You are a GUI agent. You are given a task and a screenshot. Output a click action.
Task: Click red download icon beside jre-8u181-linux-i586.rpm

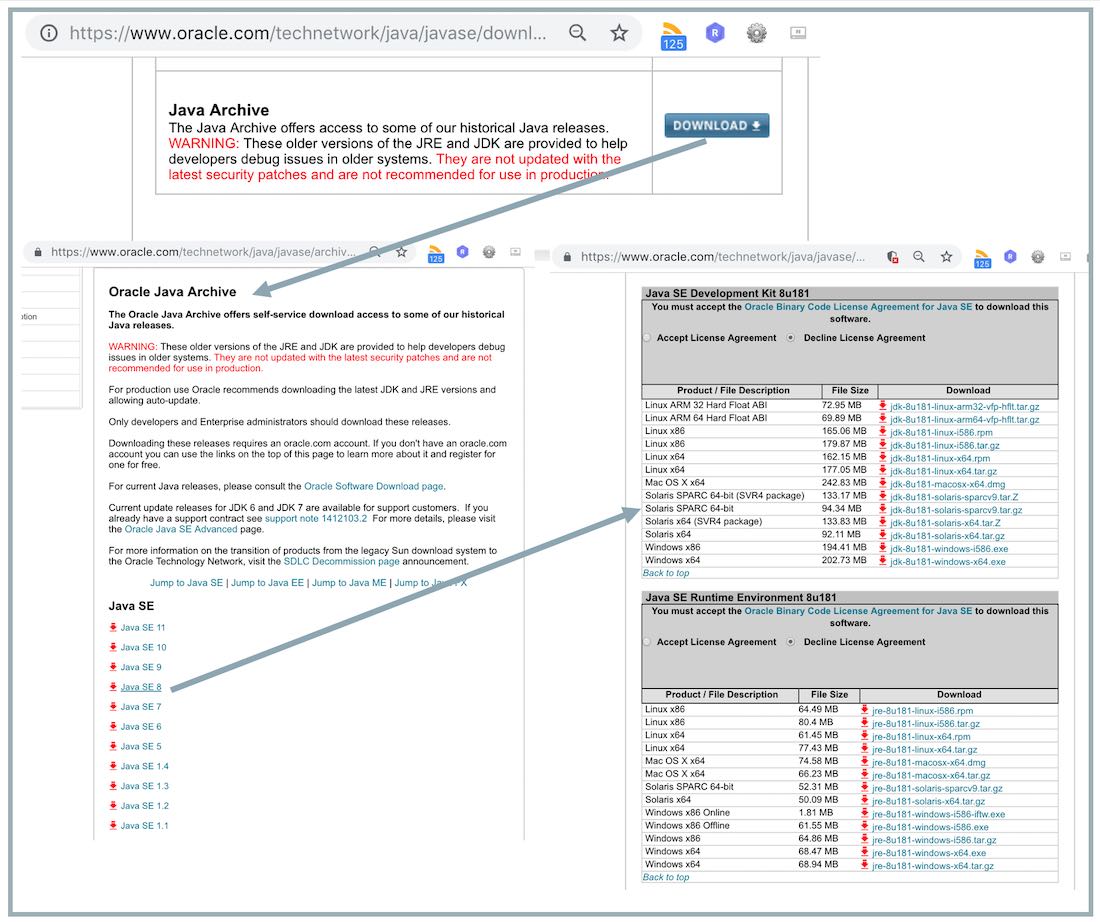pyautogui.click(x=864, y=710)
